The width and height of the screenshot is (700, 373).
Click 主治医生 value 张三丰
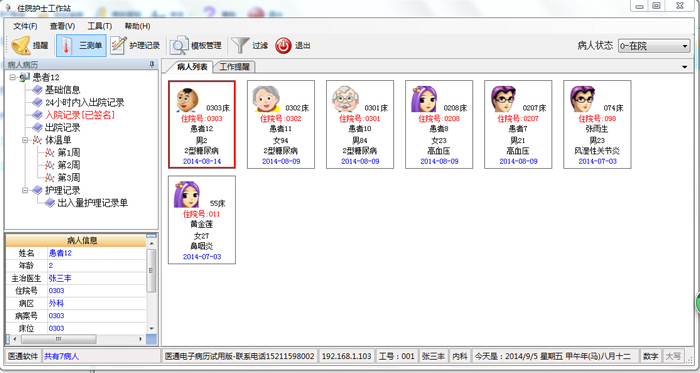[x=60, y=278]
